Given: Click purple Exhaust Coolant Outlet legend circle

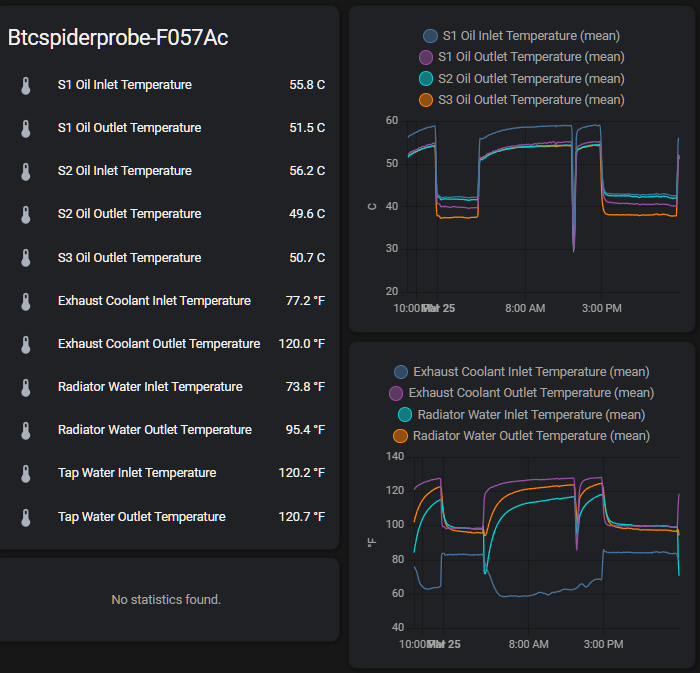Looking at the screenshot, I should click(396, 393).
